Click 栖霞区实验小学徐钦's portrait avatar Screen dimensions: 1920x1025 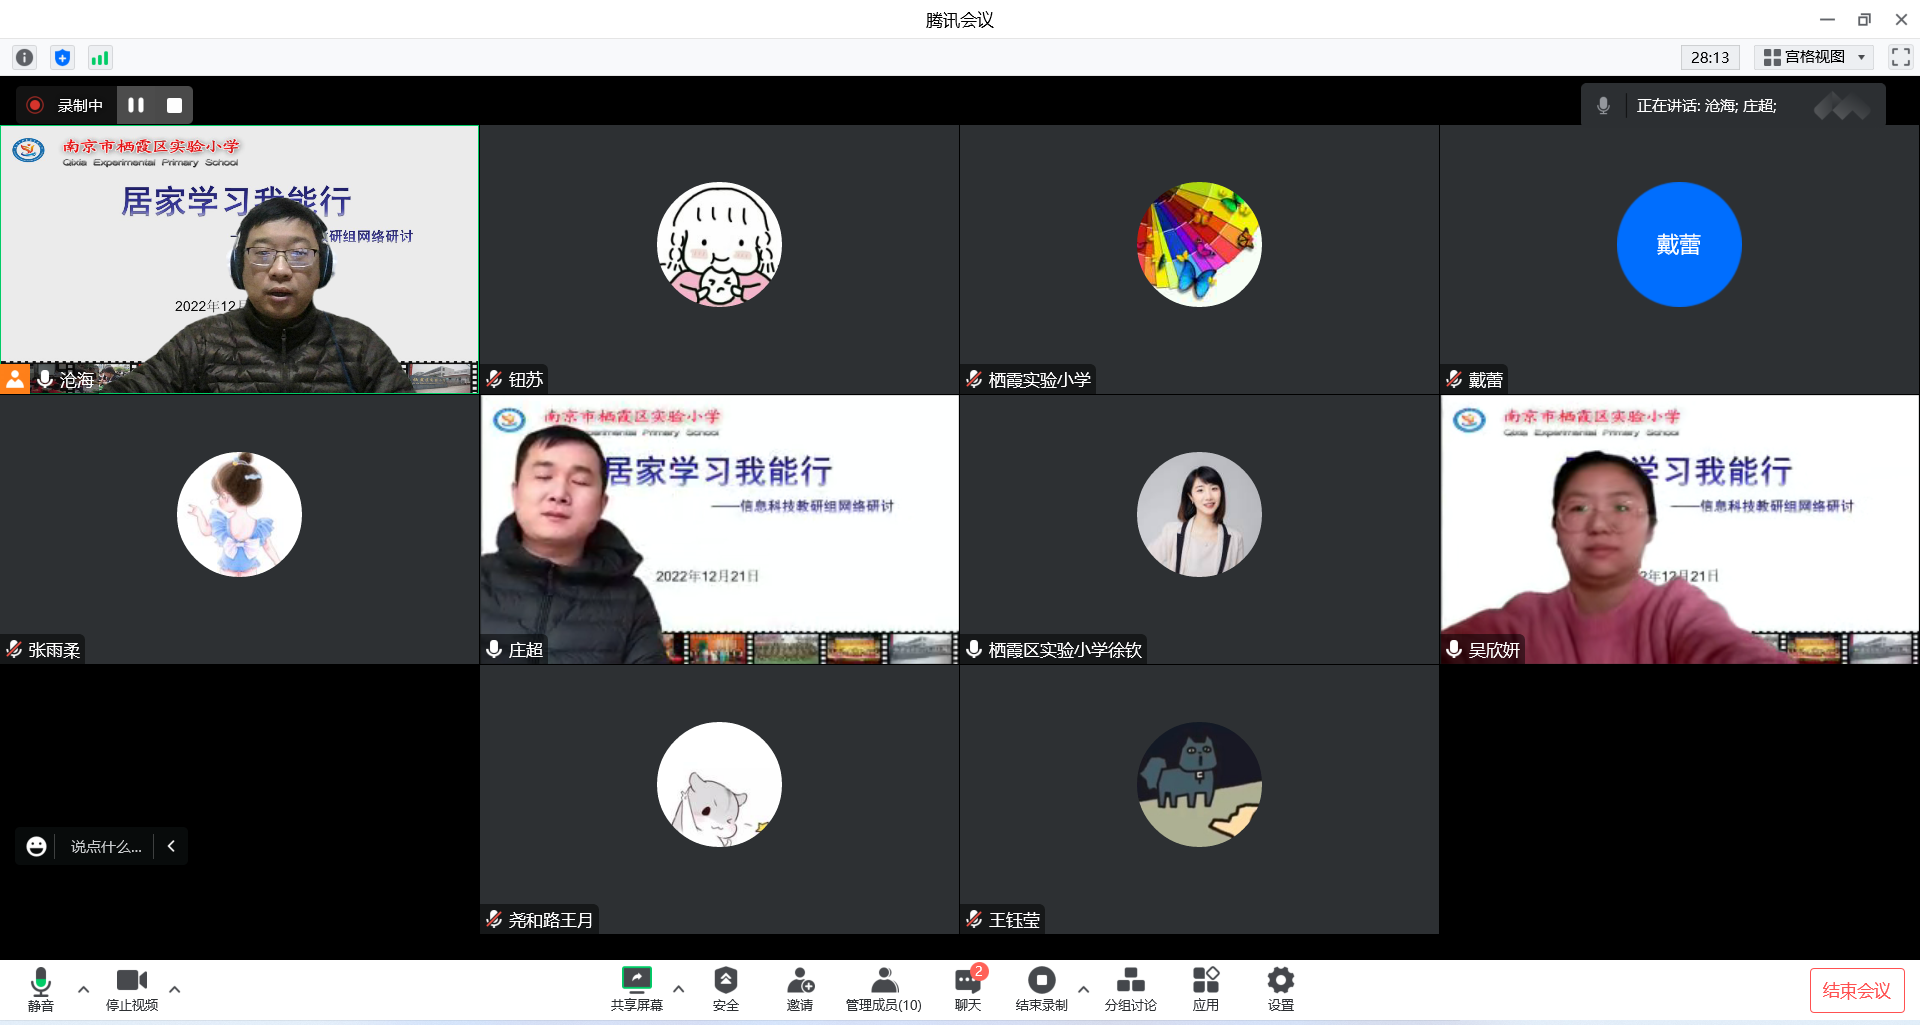coord(1199,514)
